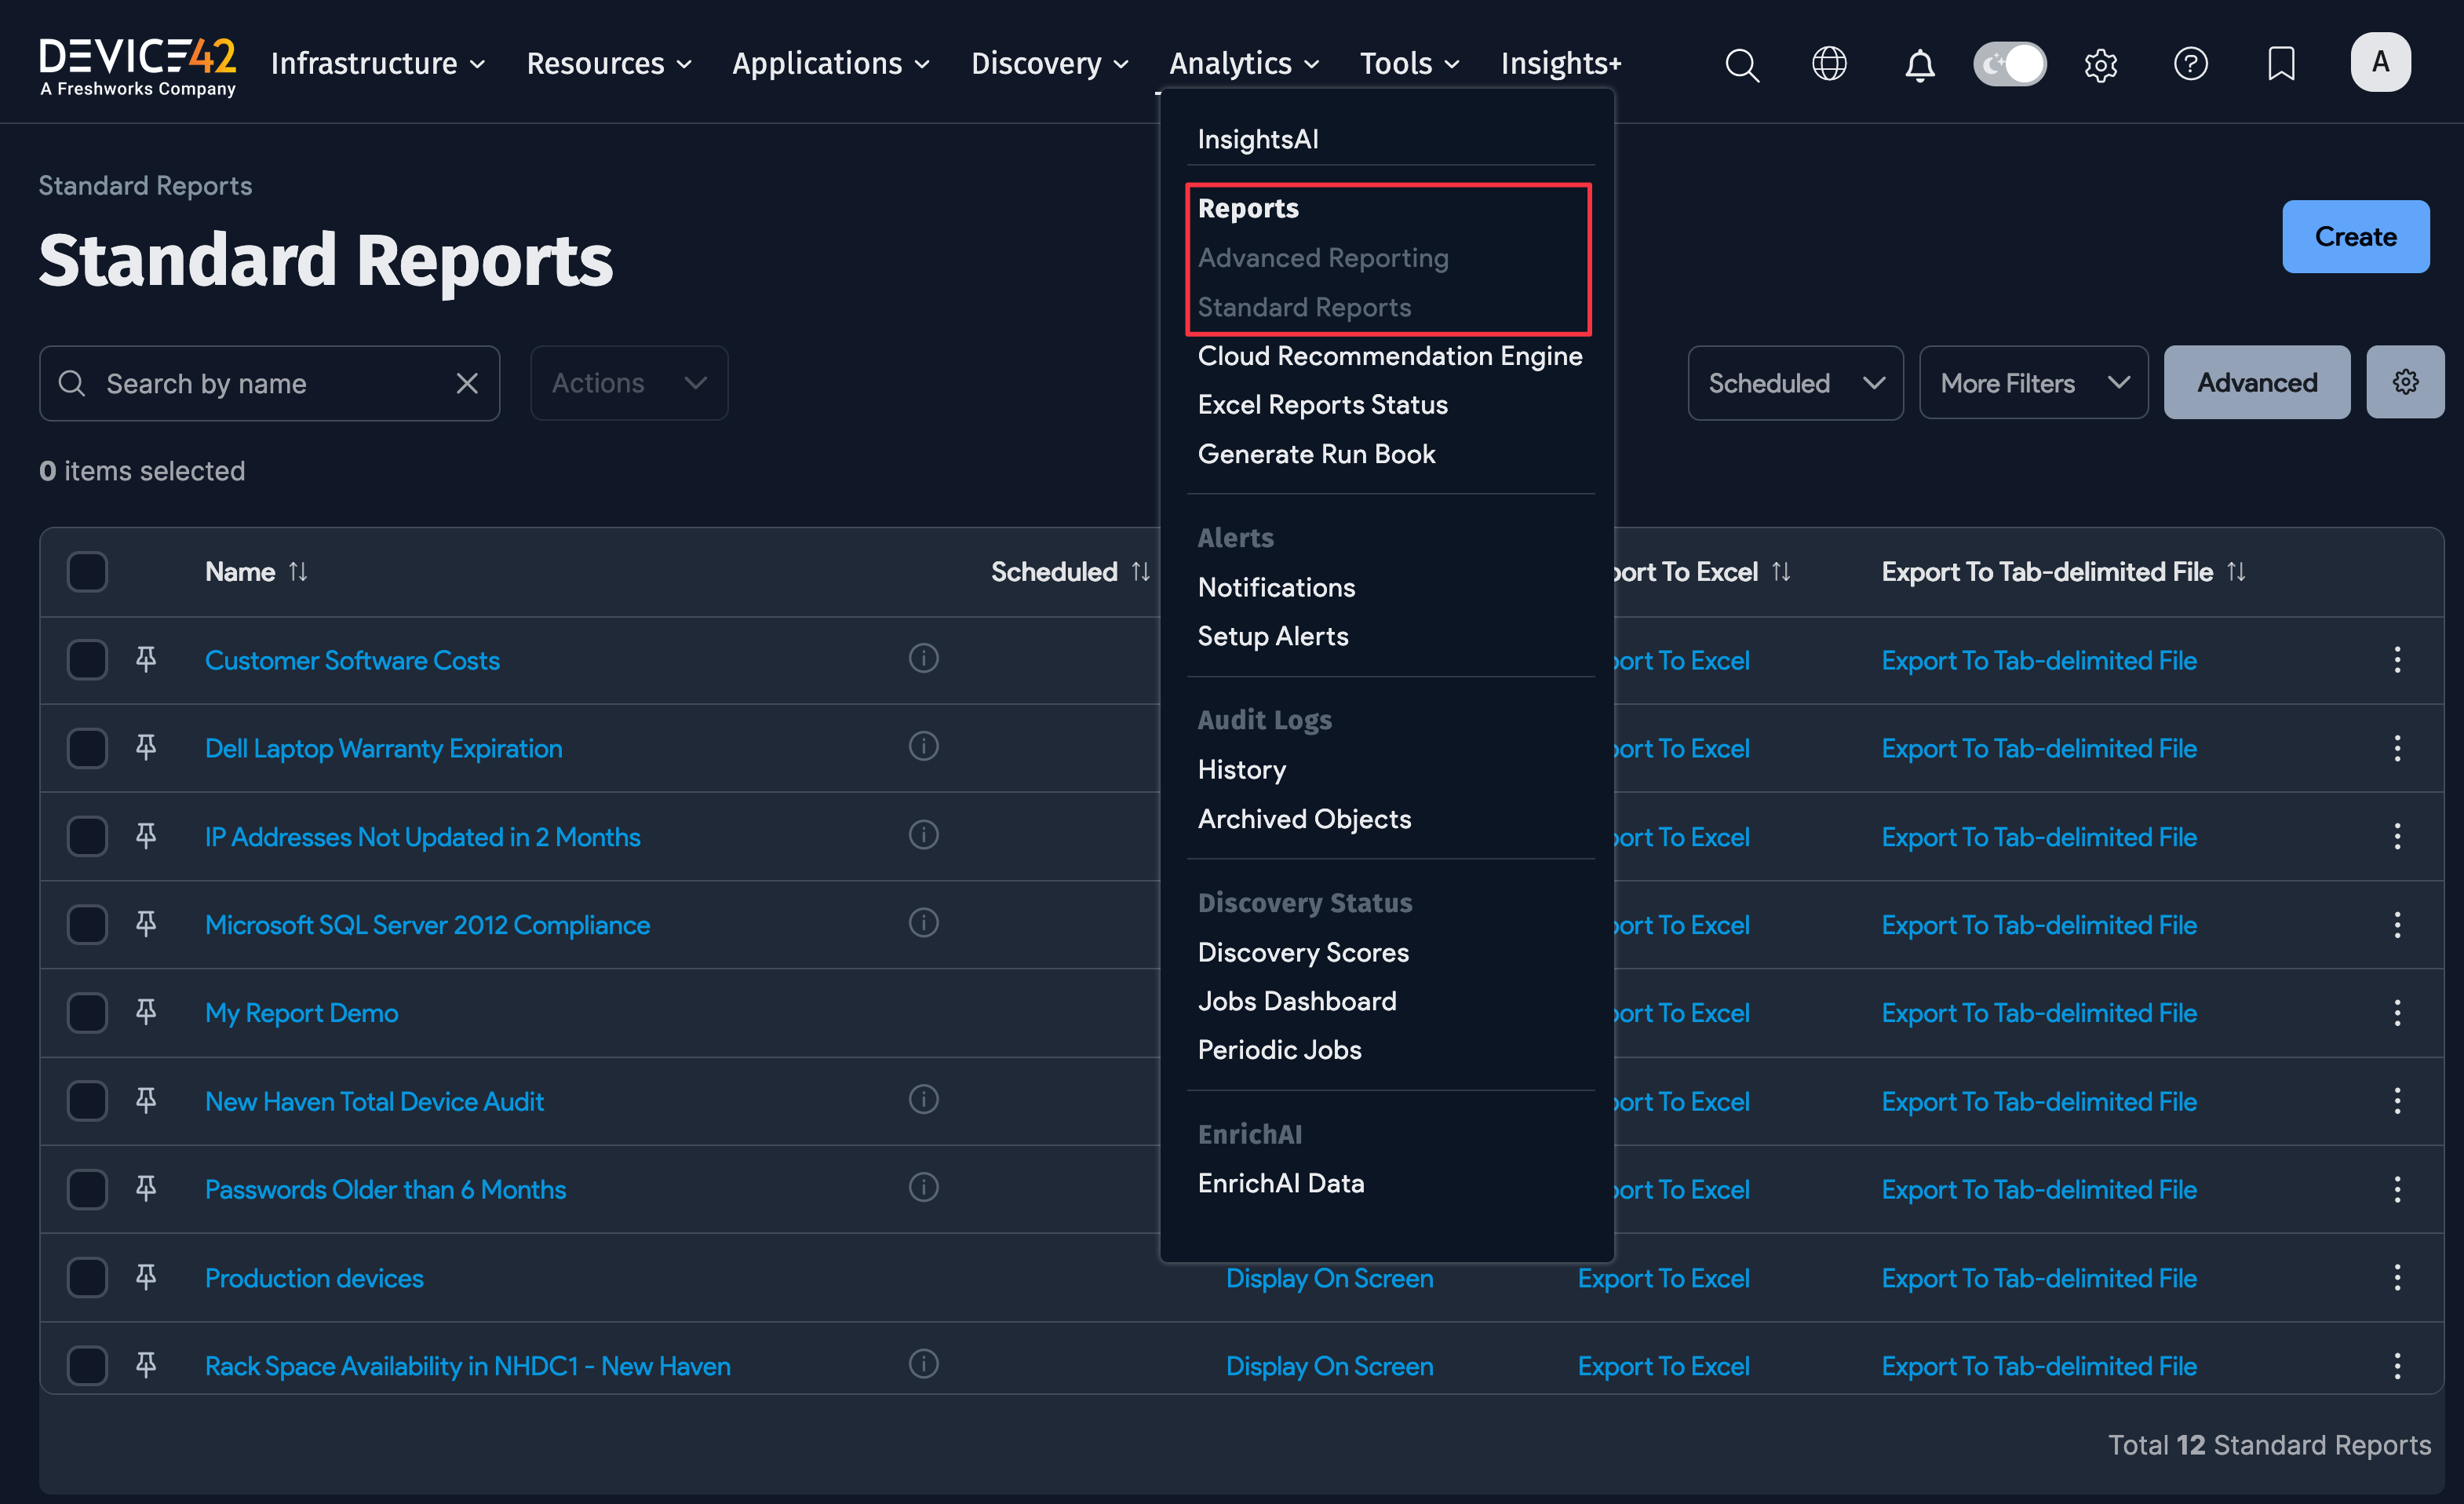Screen dimensions: 2464x1504
Task: Check the Passwords Older than 6 Months checkbox
Action: 87,1189
